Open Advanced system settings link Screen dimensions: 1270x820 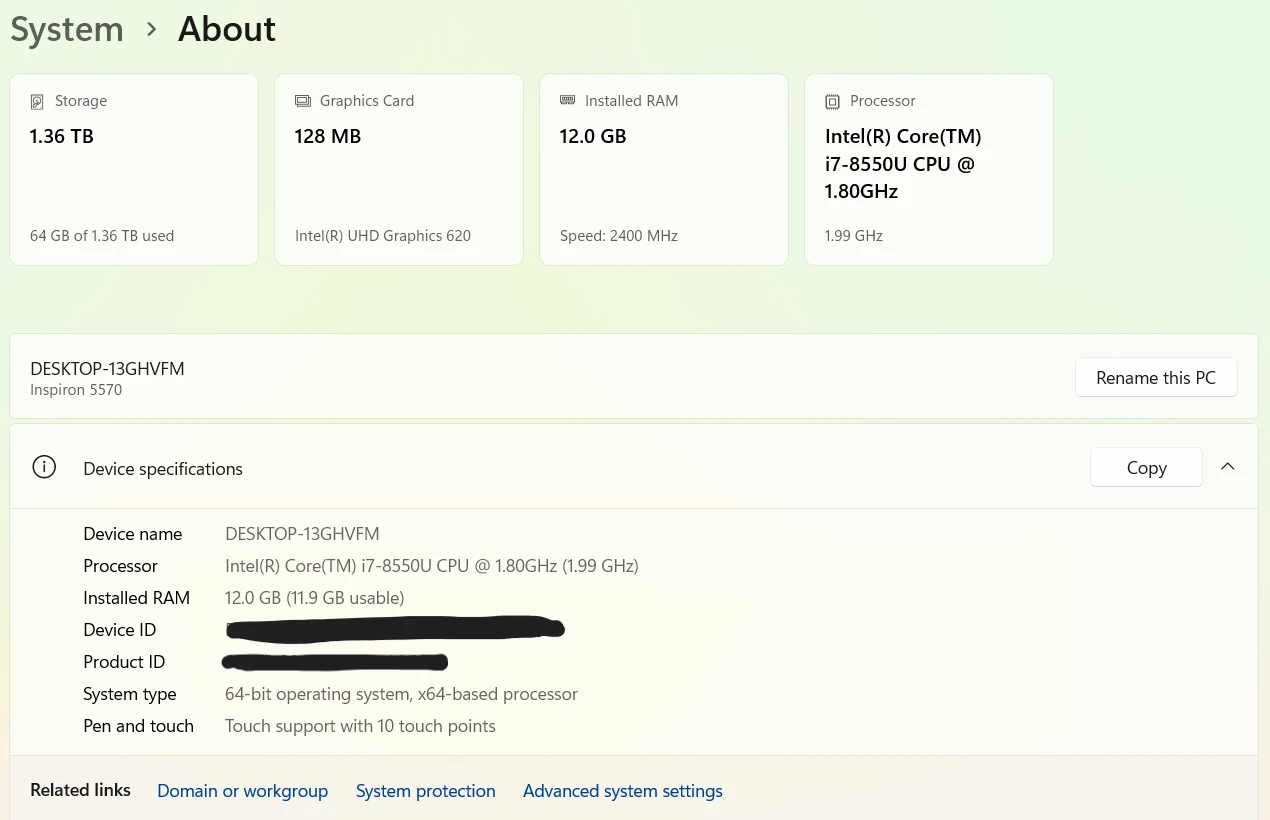click(x=623, y=791)
